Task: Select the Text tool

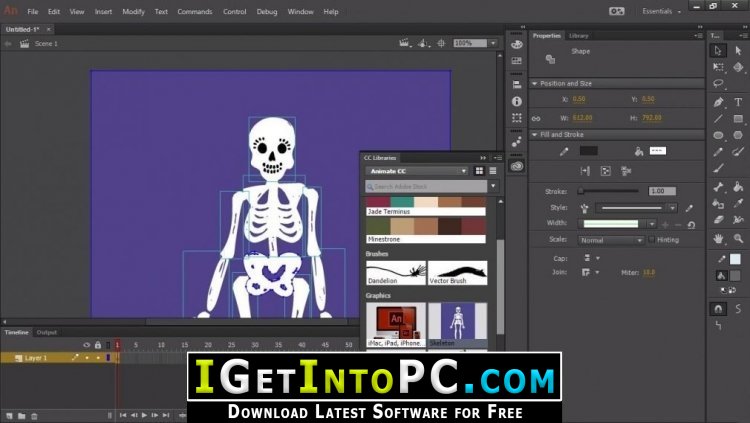Action: point(738,102)
